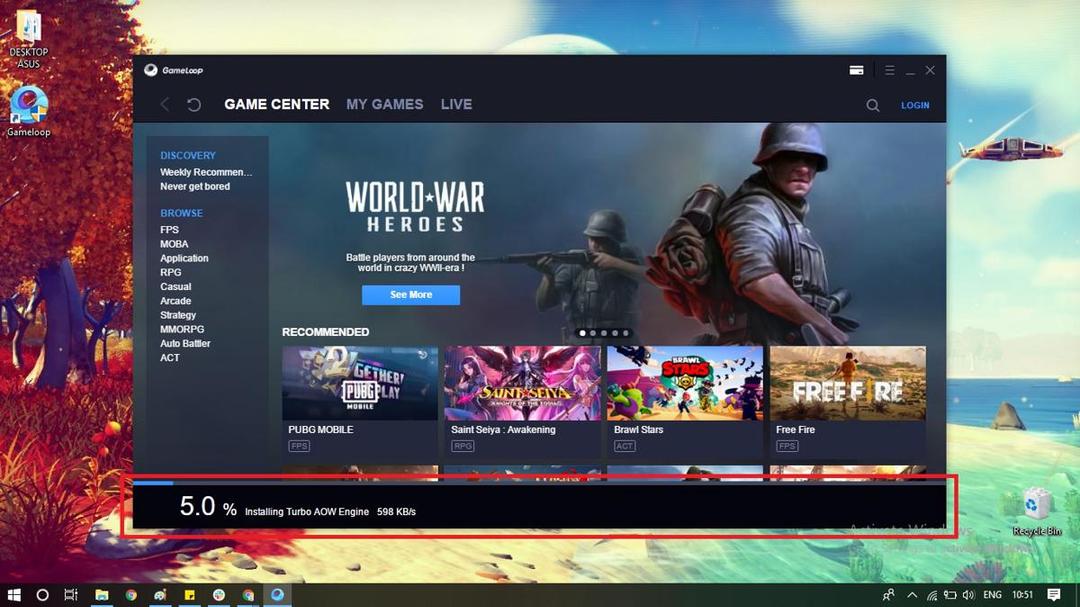Click the refresh icon in Gameloop

(194, 105)
